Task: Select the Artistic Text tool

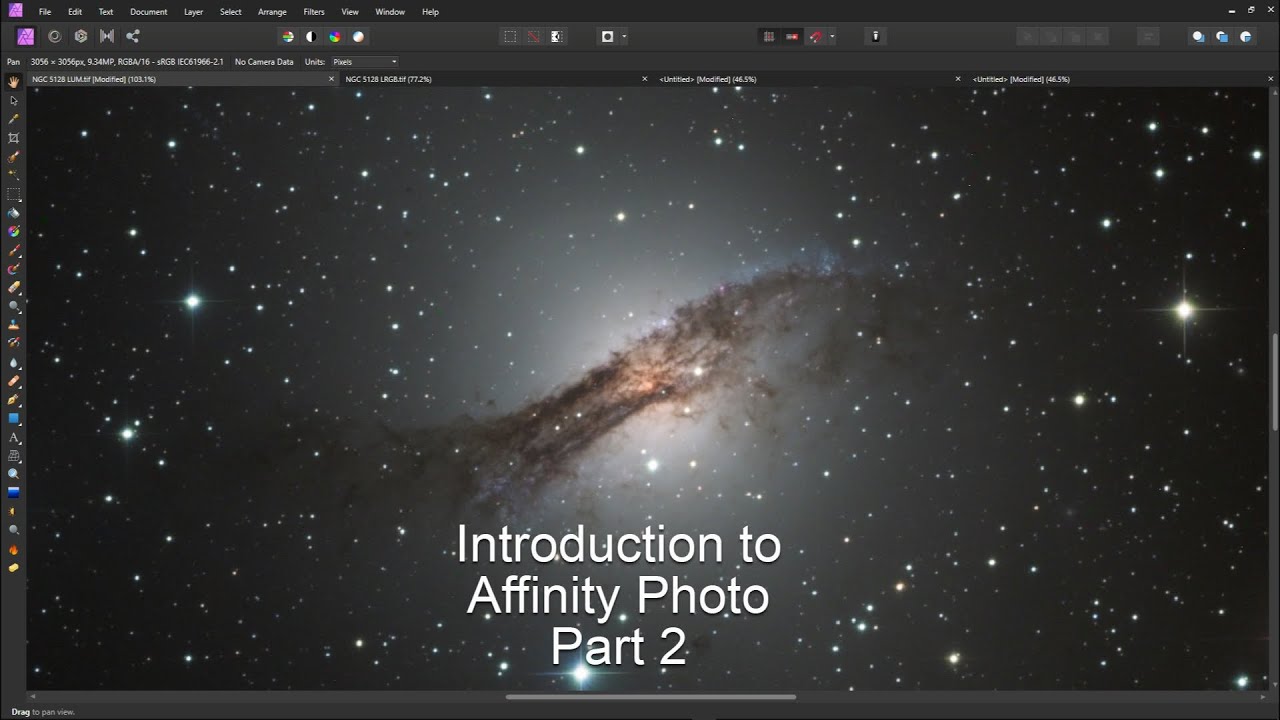Action: coord(14,437)
